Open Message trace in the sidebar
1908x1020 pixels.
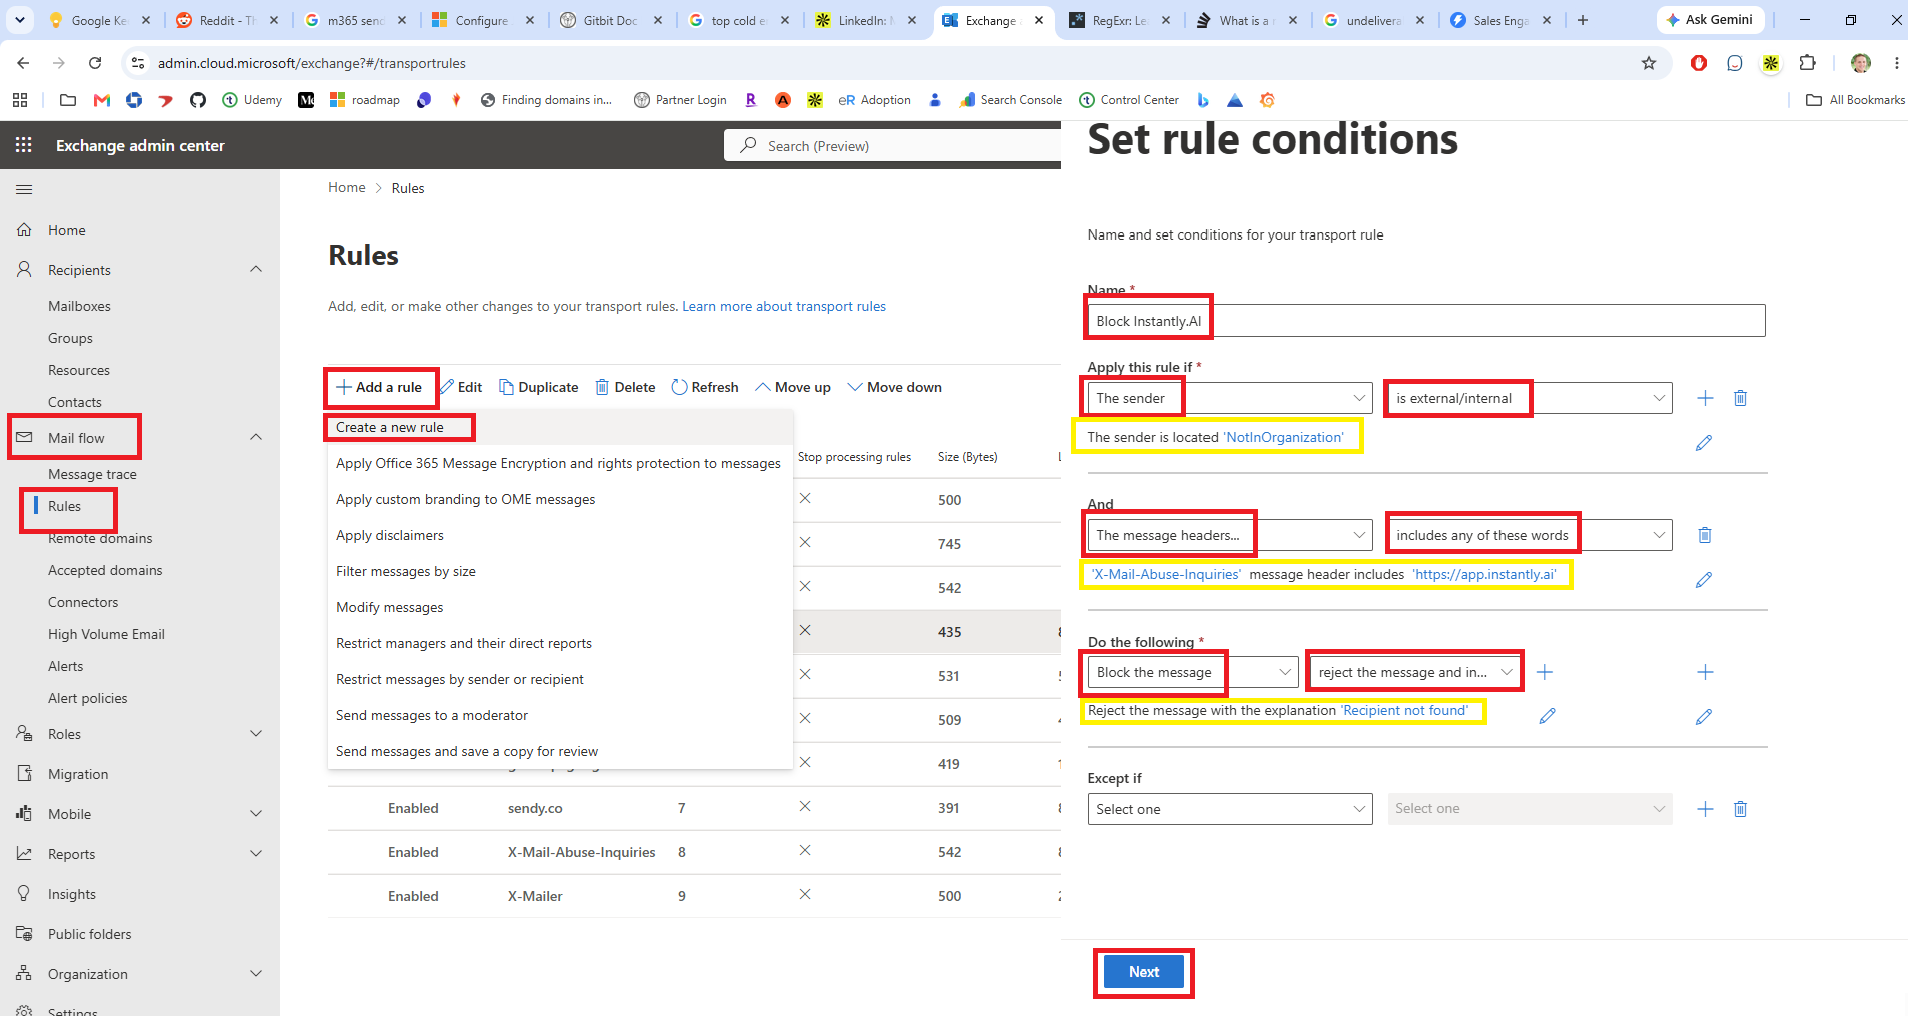[92, 474]
